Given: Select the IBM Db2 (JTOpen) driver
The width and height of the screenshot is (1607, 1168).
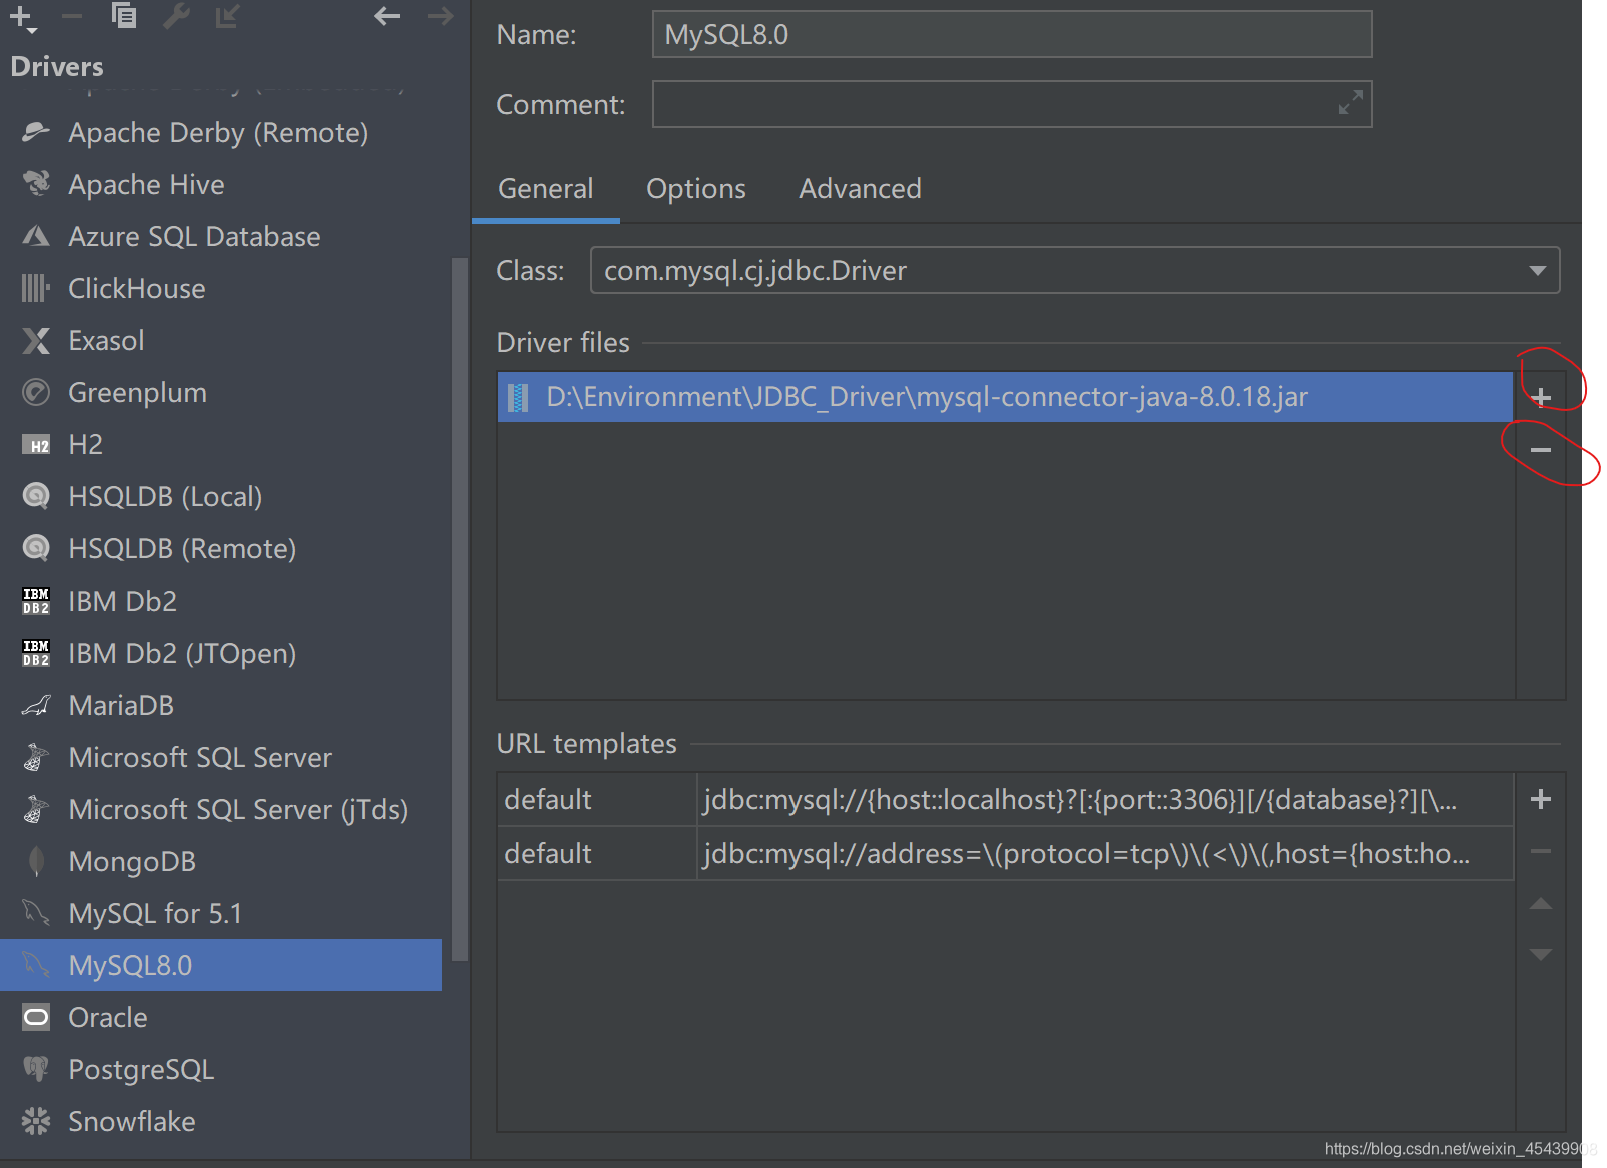Looking at the screenshot, I should pos(221,653).
